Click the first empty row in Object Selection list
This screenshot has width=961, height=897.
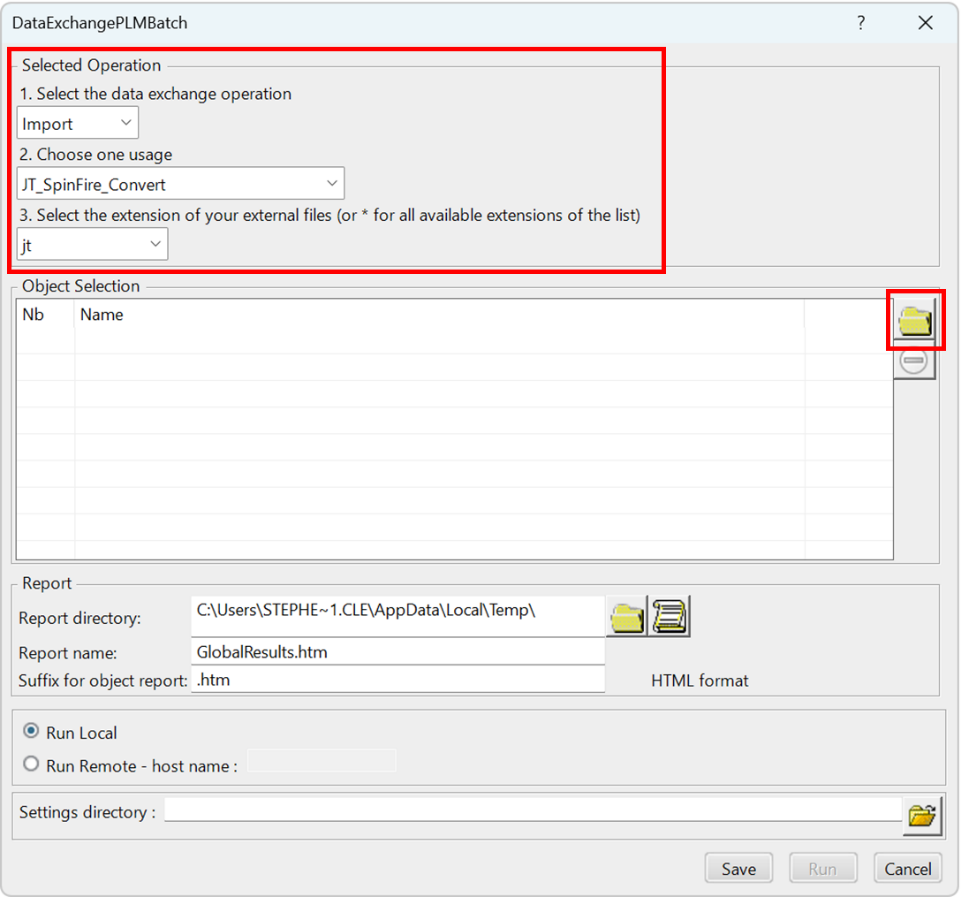(454, 341)
